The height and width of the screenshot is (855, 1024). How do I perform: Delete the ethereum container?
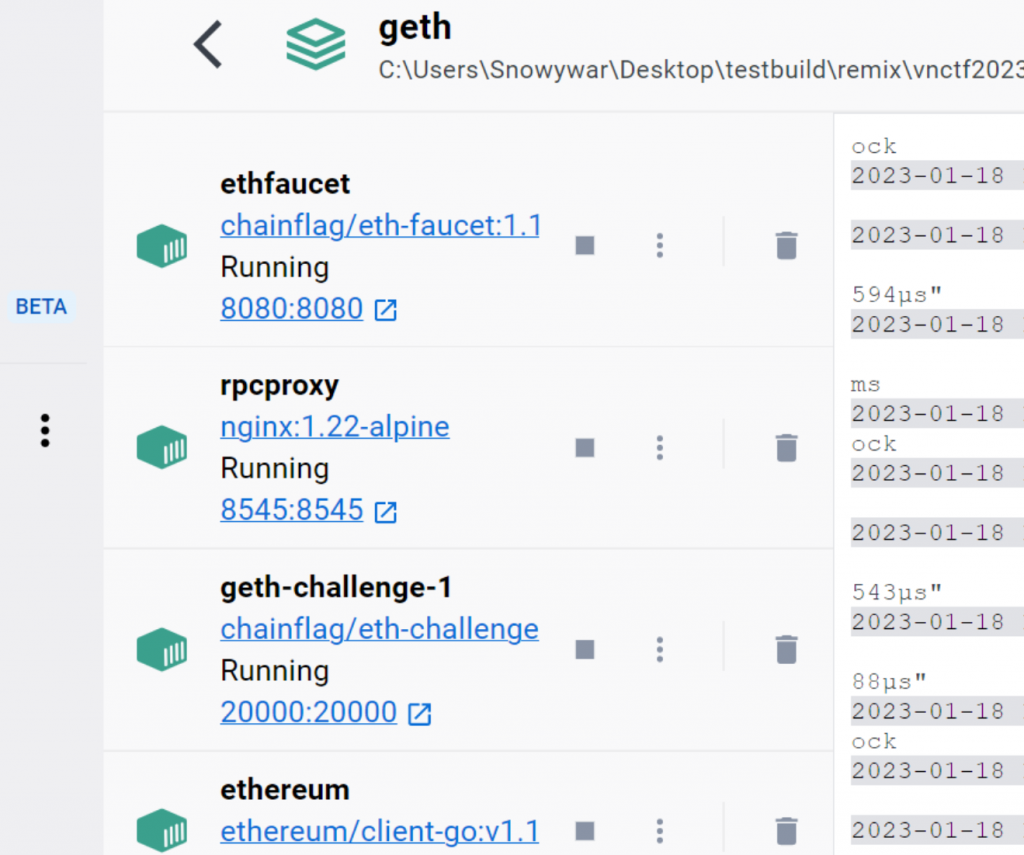click(x=787, y=830)
